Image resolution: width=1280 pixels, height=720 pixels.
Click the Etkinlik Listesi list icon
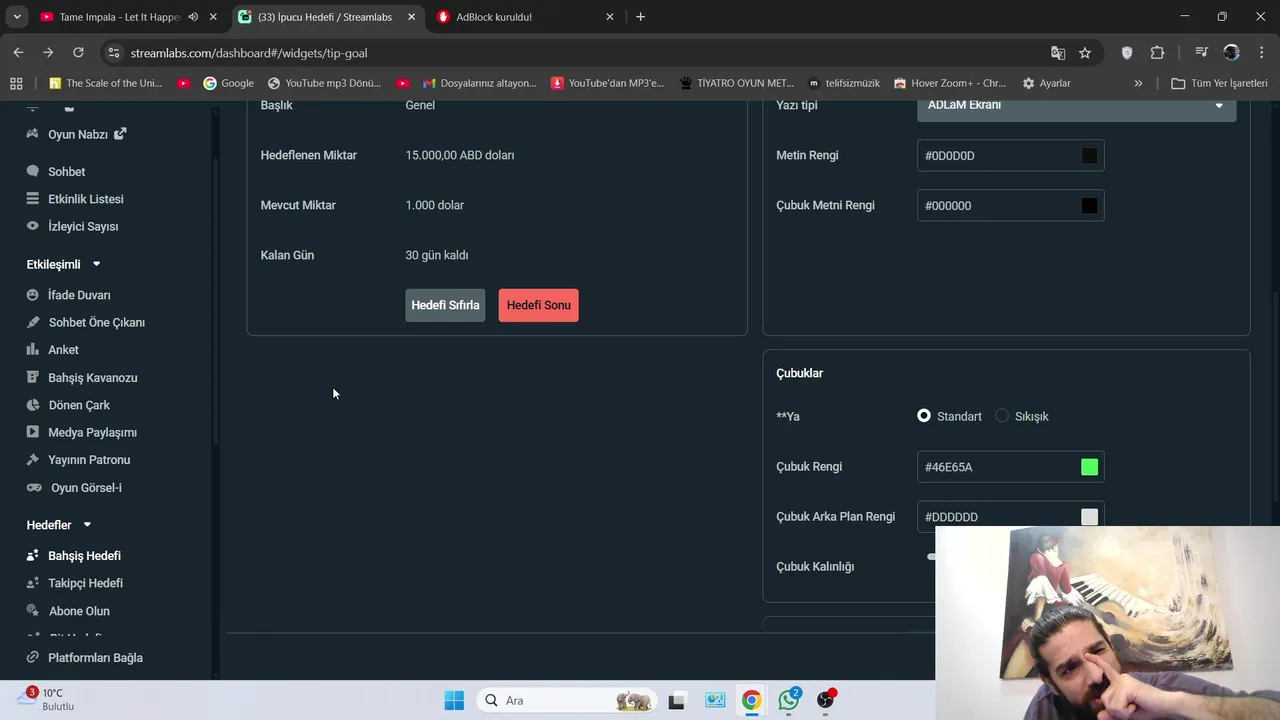coord(33,198)
